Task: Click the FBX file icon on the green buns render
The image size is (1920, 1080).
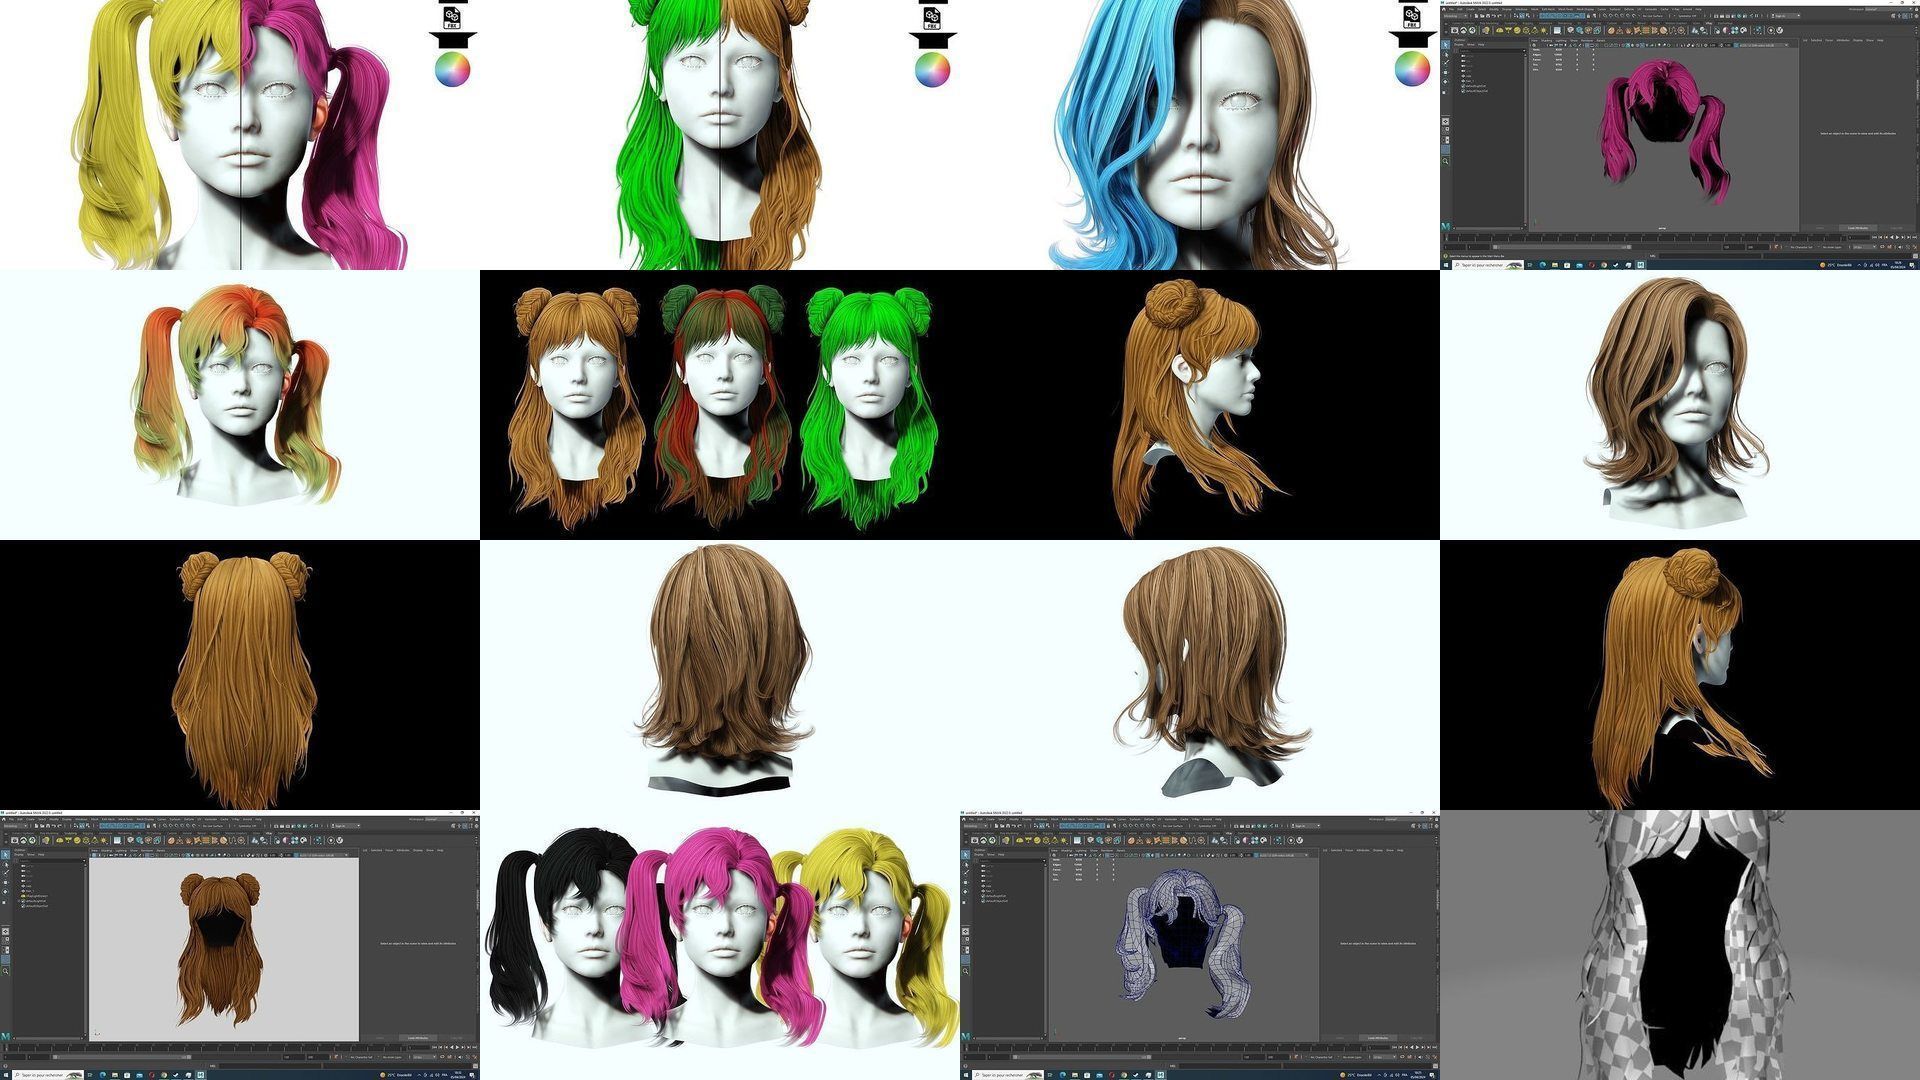Action: (x=932, y=18)
